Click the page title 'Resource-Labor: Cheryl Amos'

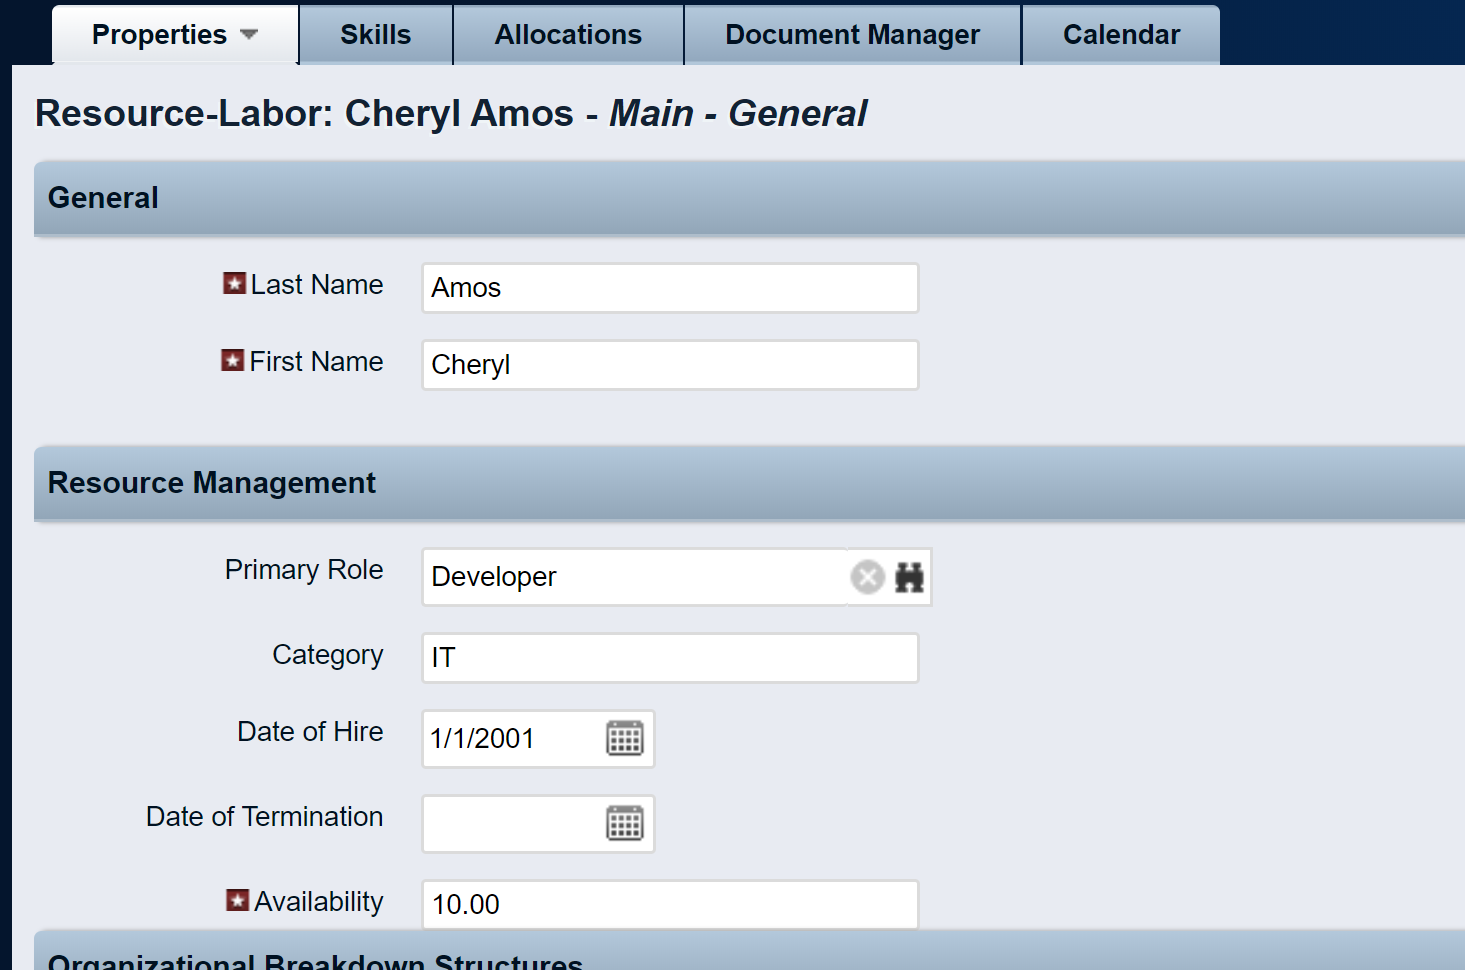[x=304, y=114]
